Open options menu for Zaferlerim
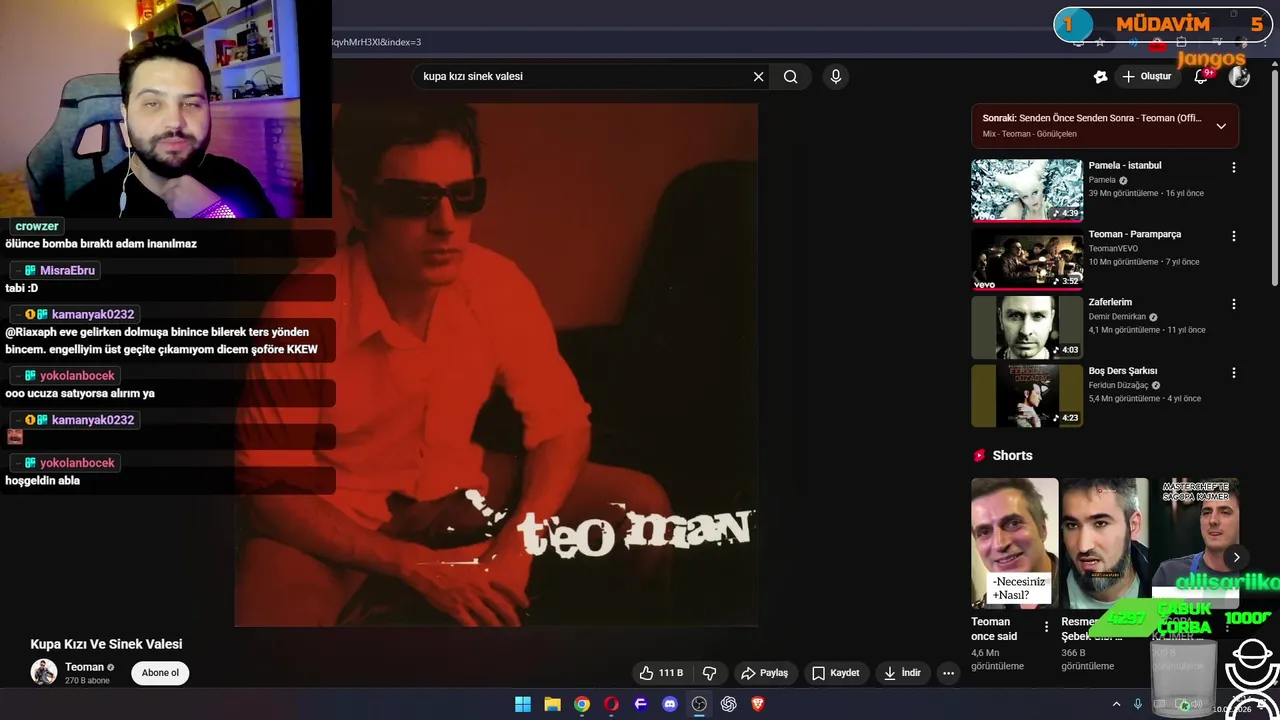This screenshot has height=720, width=1280. pos(1233,304)
